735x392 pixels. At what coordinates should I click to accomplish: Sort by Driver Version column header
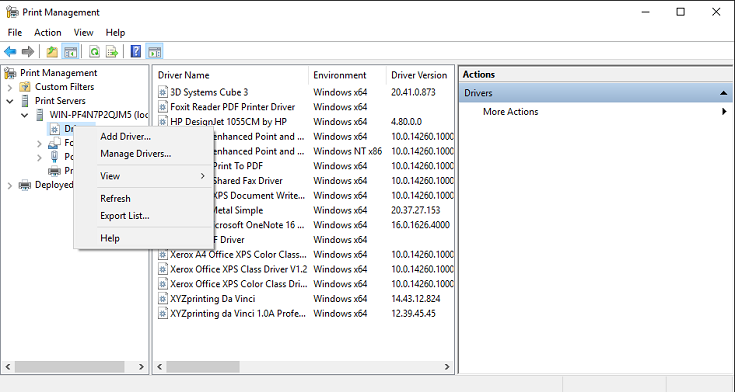click(x=420, y=75)
